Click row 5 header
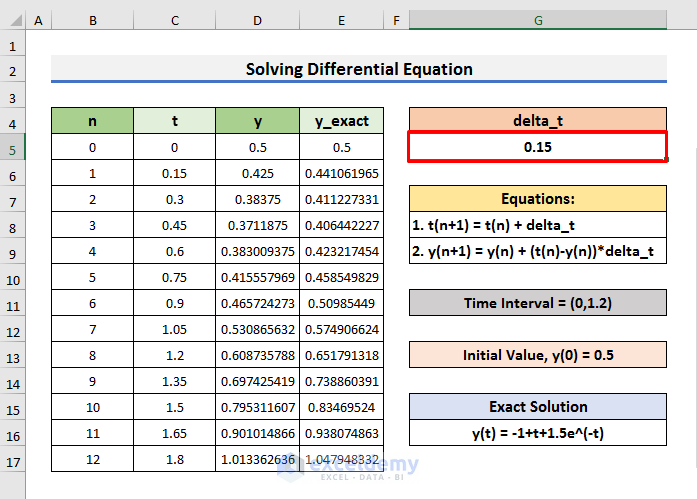The height and width of the screenshot is (499, 697). [x=13, y=147]
